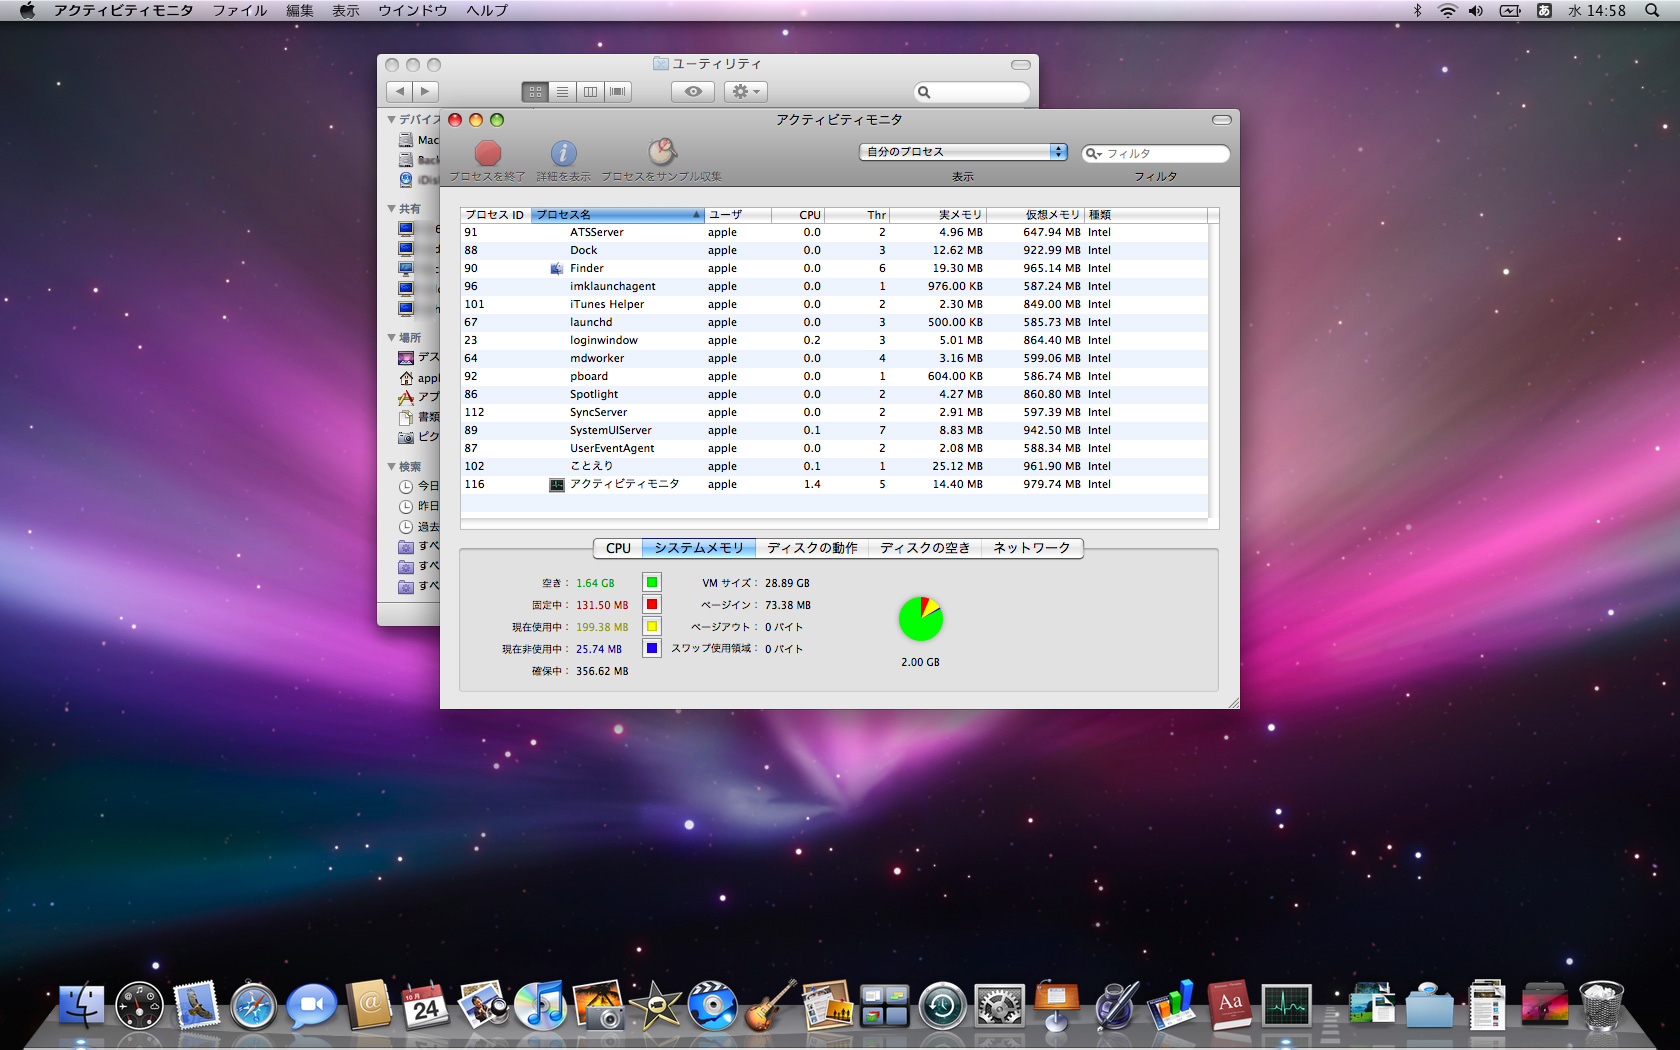The width and height of the screenshot is (1680, 1050).
Task: Open the 自分のプロセス process filter dropdown
Action: tap(963, 152)
